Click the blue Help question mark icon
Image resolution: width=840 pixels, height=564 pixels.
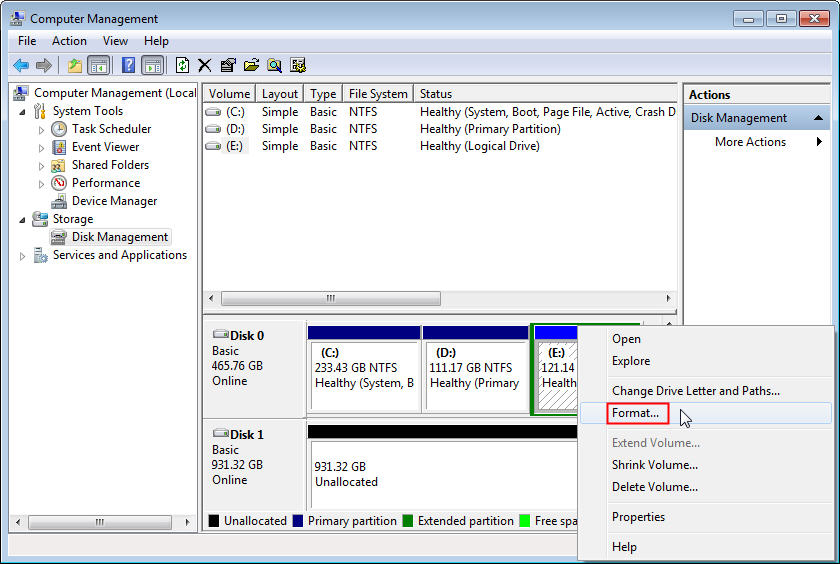(128, 65)
